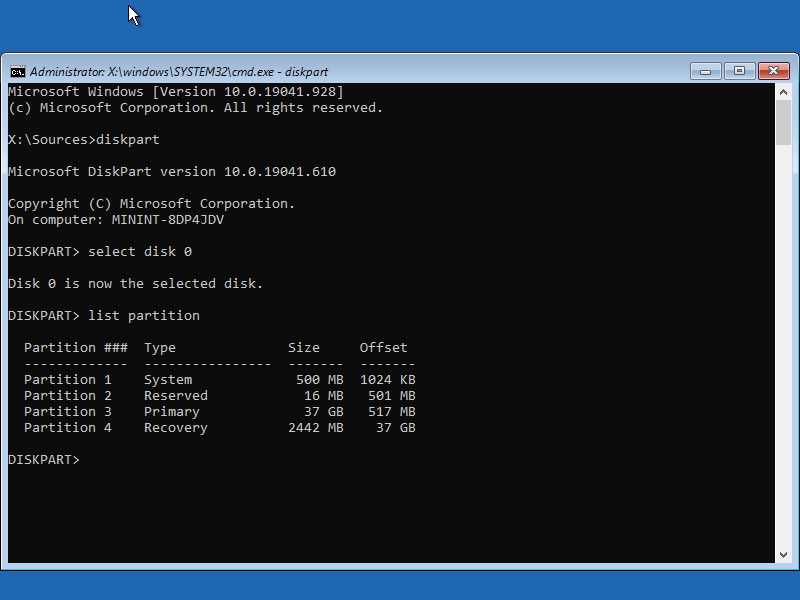Click the final empty 'DISKPART>' prompt

point(44,460)
